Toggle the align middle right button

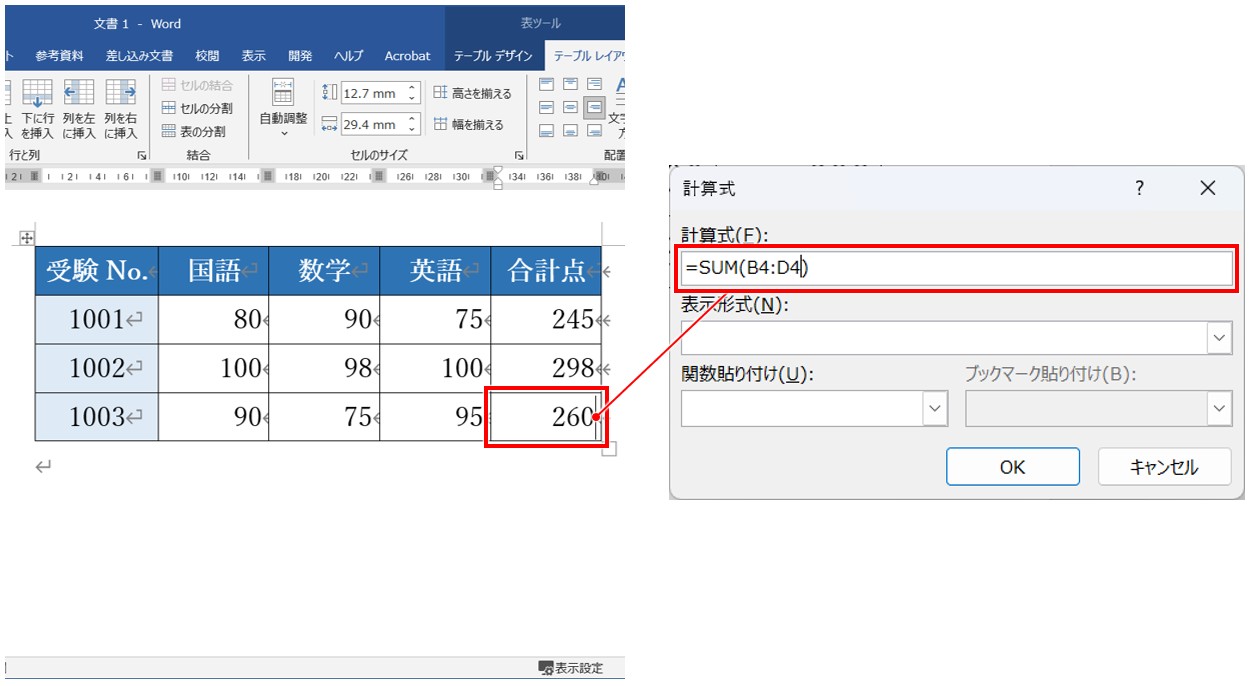coord(594,107)
